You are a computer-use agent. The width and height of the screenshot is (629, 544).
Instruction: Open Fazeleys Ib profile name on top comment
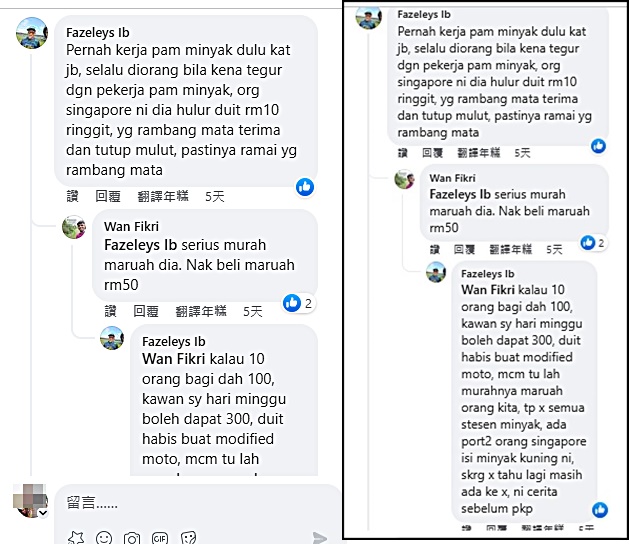[x=97, y=32]
